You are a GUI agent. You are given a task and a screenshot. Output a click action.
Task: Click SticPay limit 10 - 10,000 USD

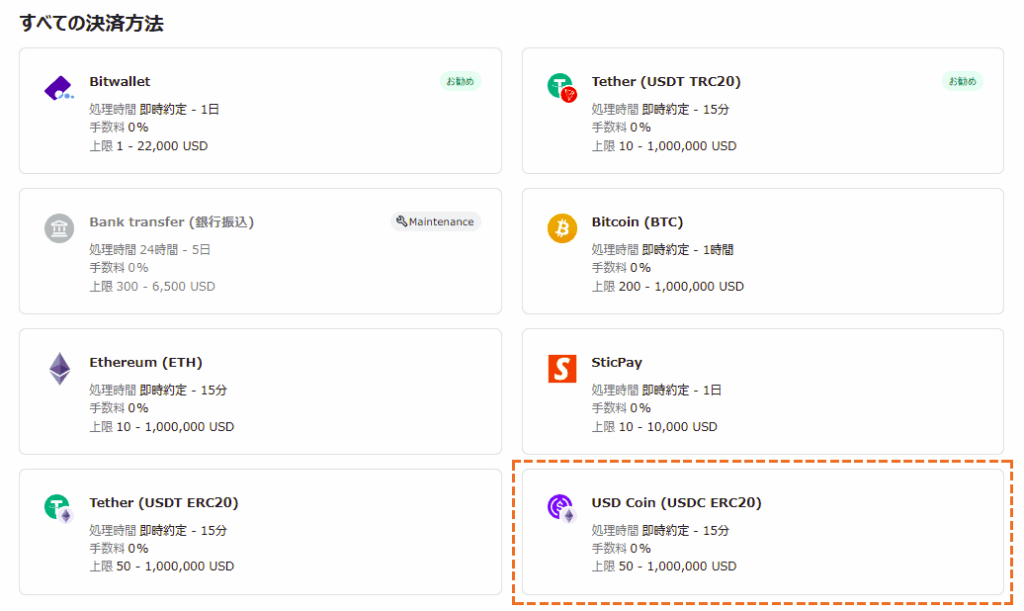pos(654,426)
